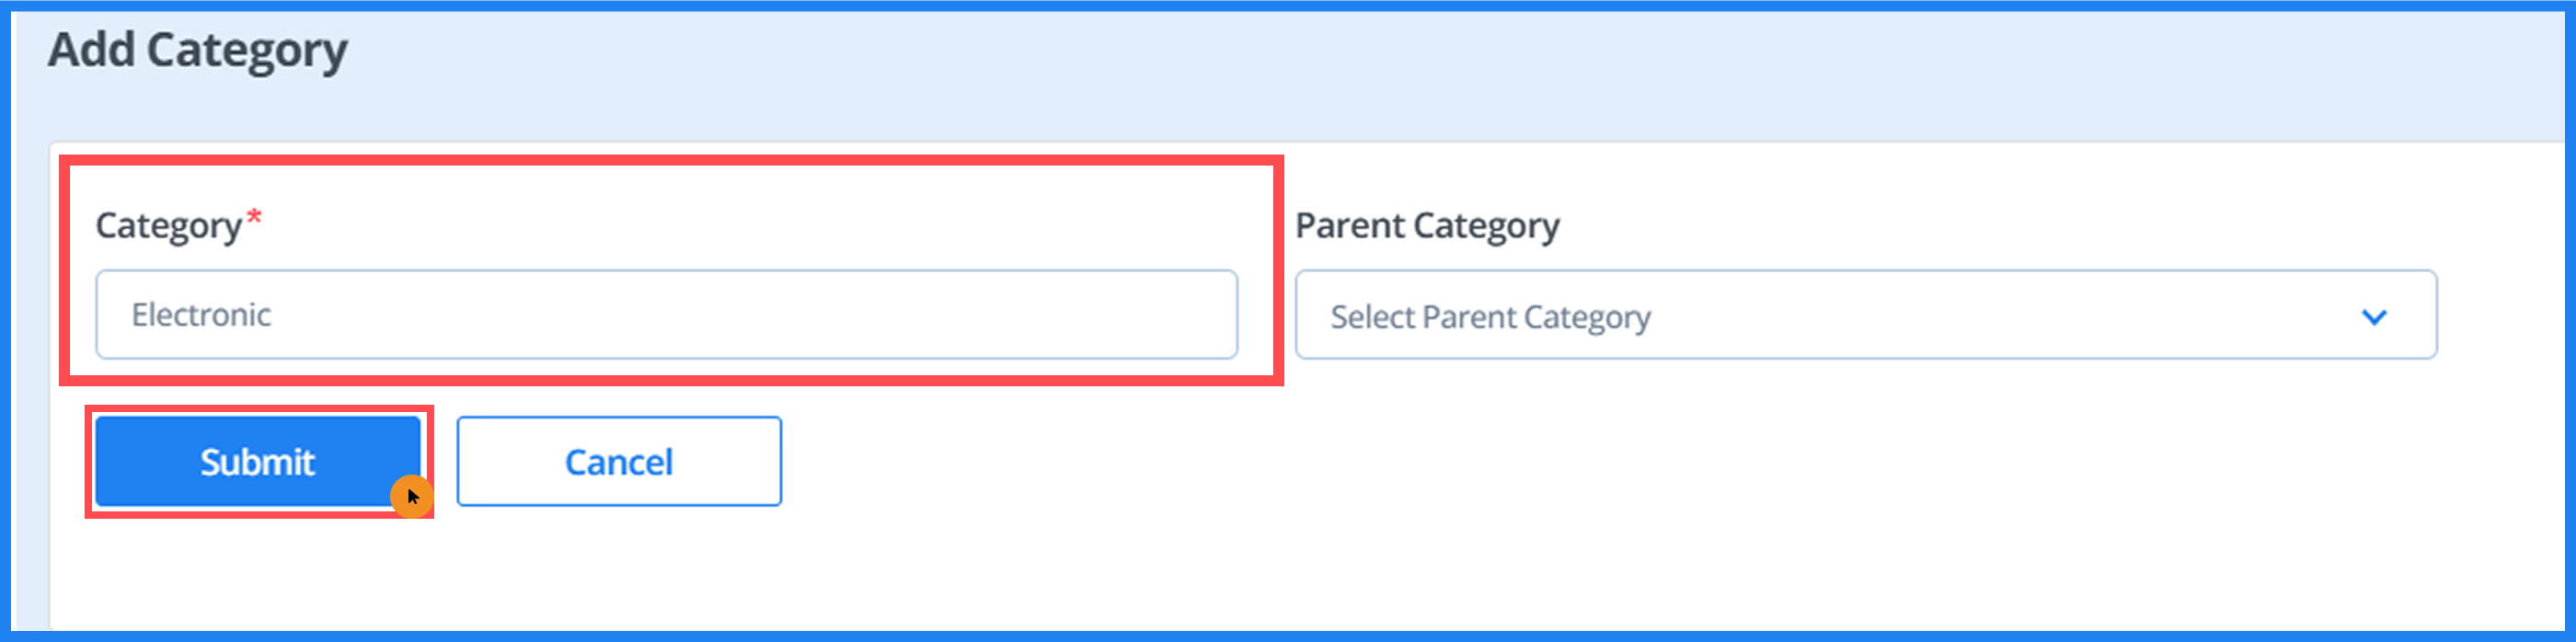Click the 'Category' field label
The width and height of the screenshot is (2576, 642).
click(x=168, y=226)
